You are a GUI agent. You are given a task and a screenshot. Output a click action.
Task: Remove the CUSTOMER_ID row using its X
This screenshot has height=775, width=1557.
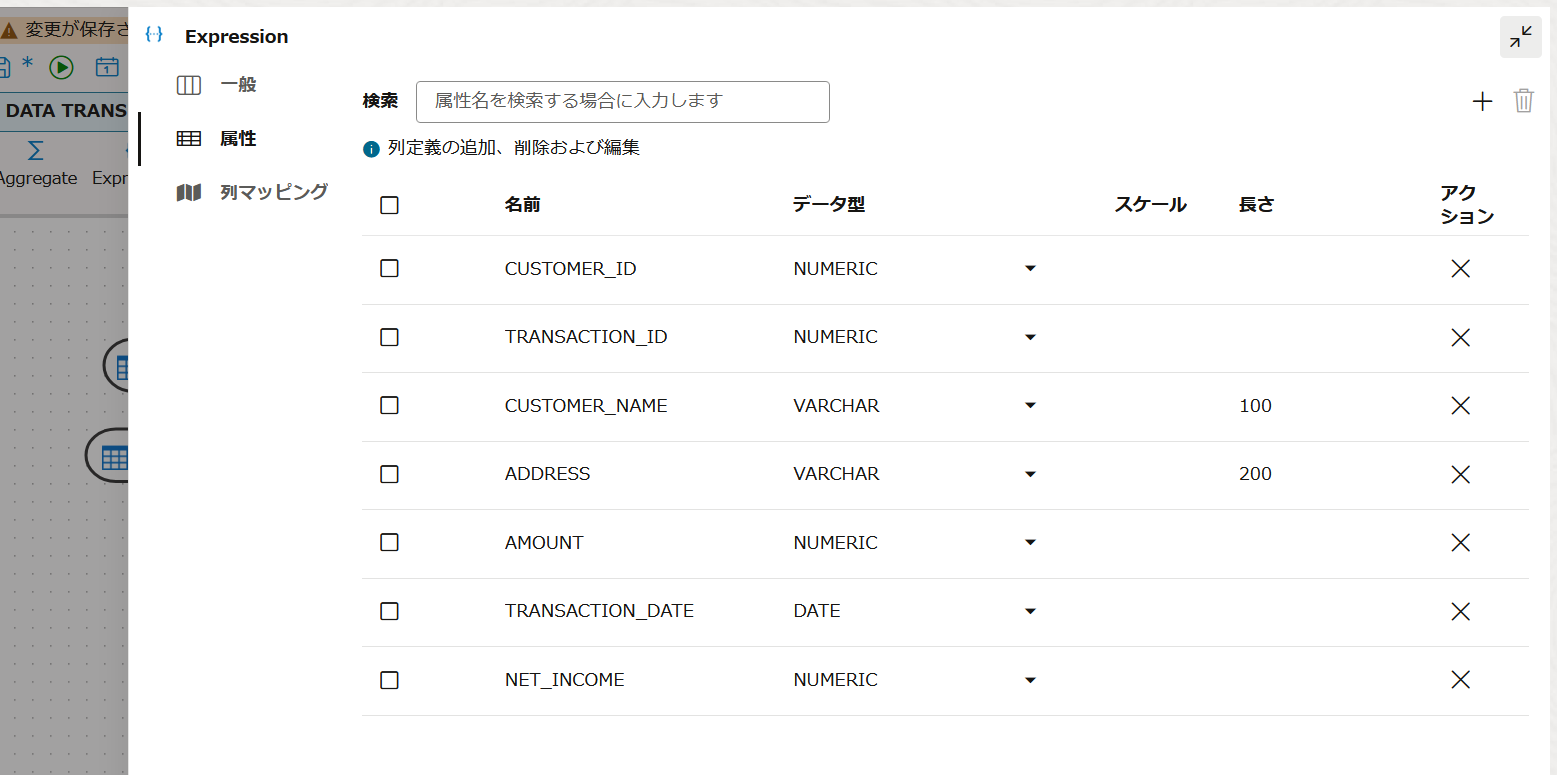(x=1460, y=268)
